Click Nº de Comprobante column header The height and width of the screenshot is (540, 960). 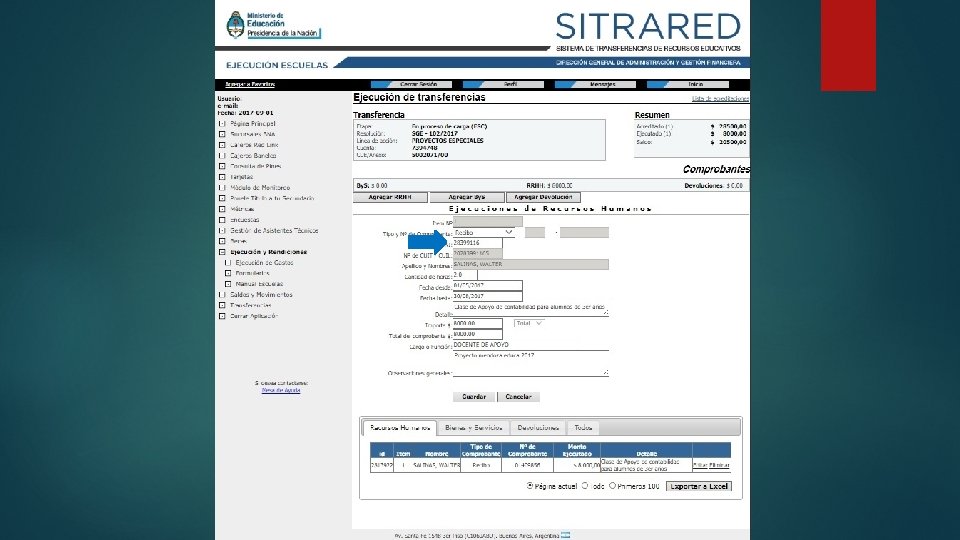(x=527, y=450)
